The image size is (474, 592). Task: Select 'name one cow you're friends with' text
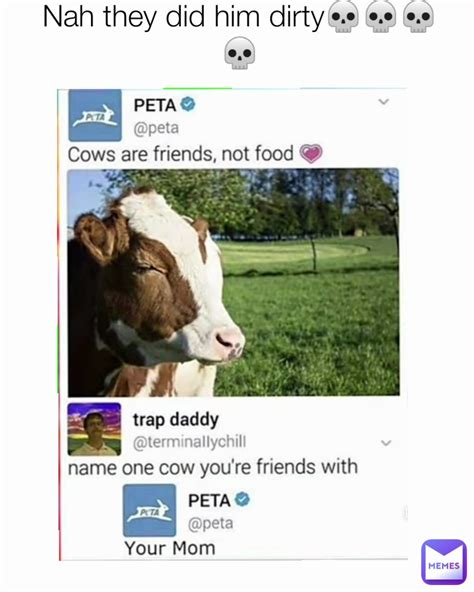coord(213,467)
